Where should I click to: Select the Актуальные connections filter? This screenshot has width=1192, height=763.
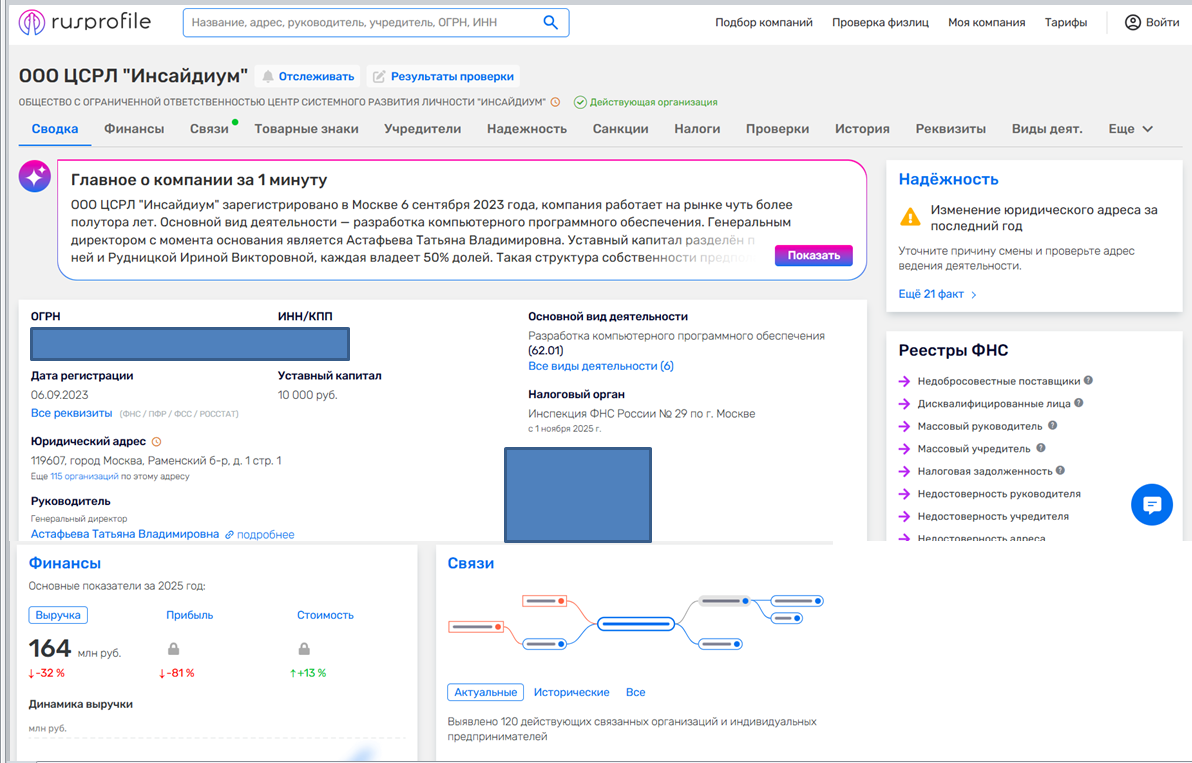pyautogui.click(x=485, y=692)
